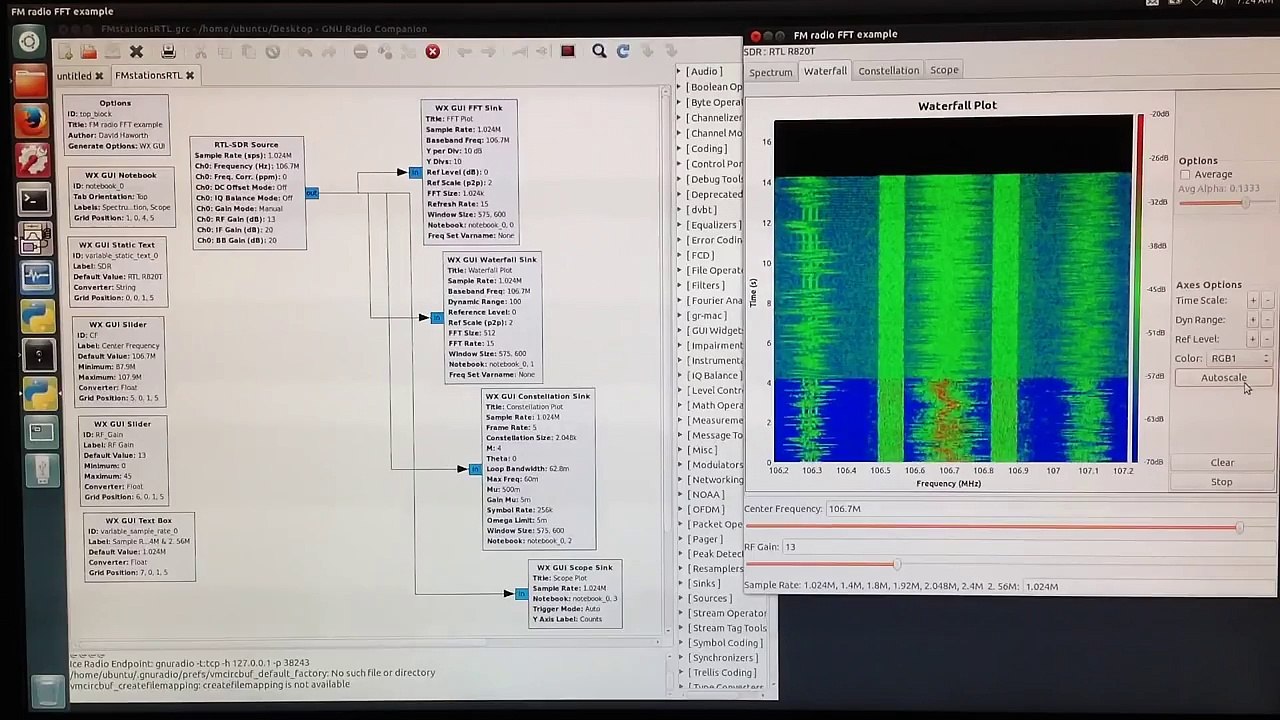1280x720 pixels.
Task: Decrease Ref Level with minus button
Action: (x=1268, y=339)
